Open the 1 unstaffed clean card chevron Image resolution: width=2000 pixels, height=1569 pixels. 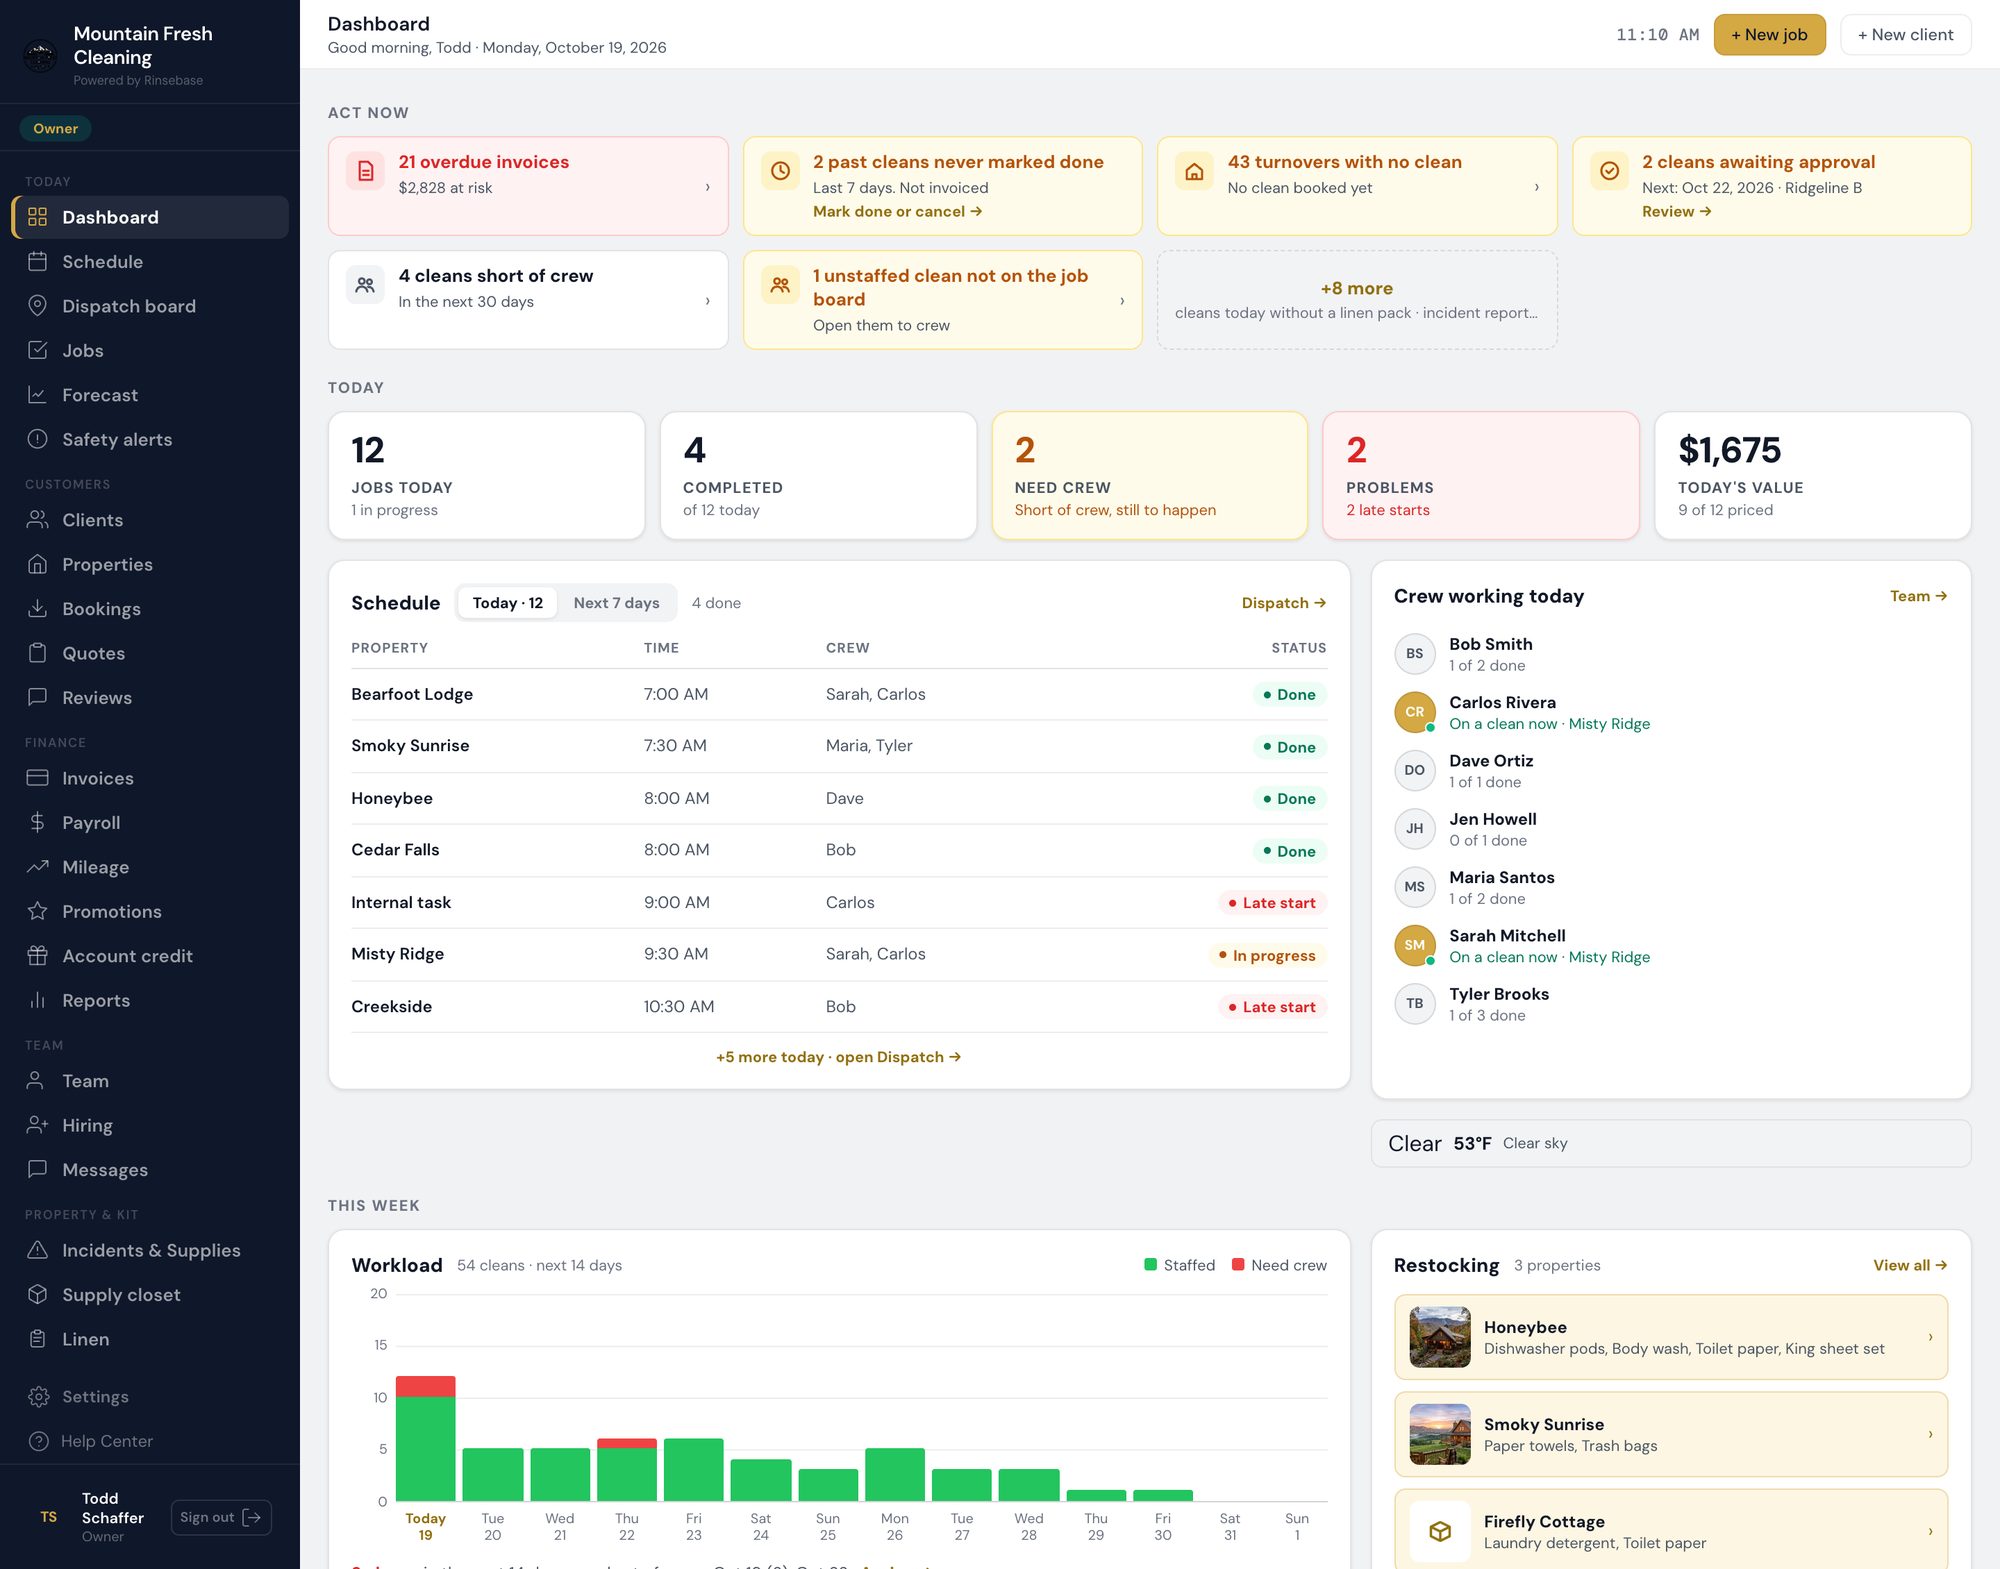pyautogui.click(x=1122, y=301)
